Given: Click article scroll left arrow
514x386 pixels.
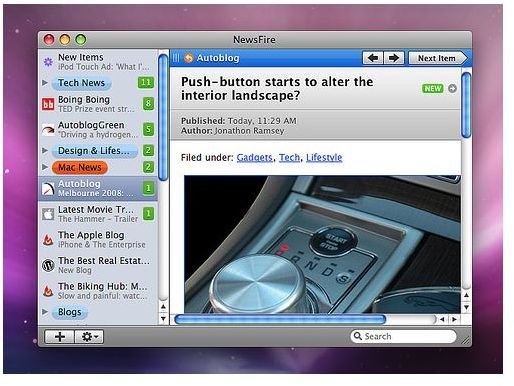Looking at the screenshot, I should 442,319.
